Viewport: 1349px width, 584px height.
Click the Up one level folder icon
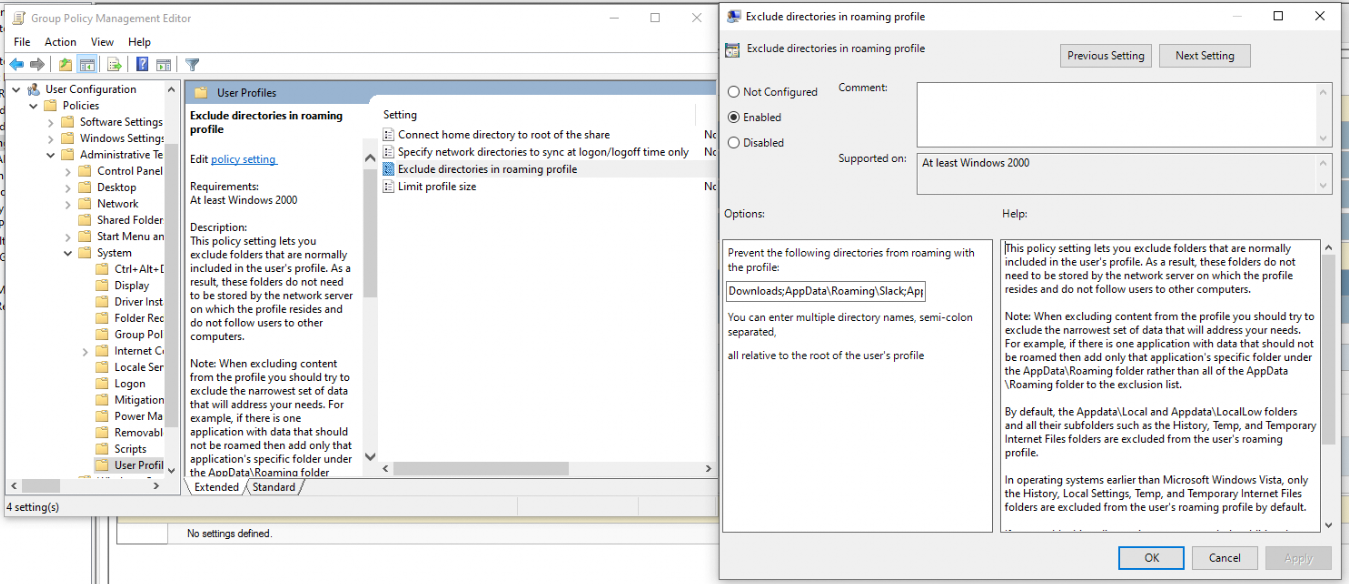tap(65, 63)
